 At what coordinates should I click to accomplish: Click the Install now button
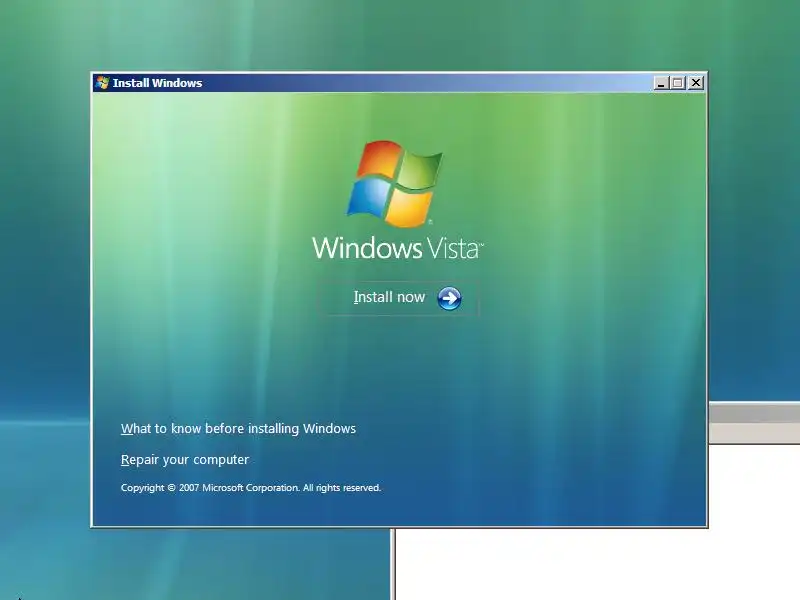pyautogui.click(x=398, y=298)
